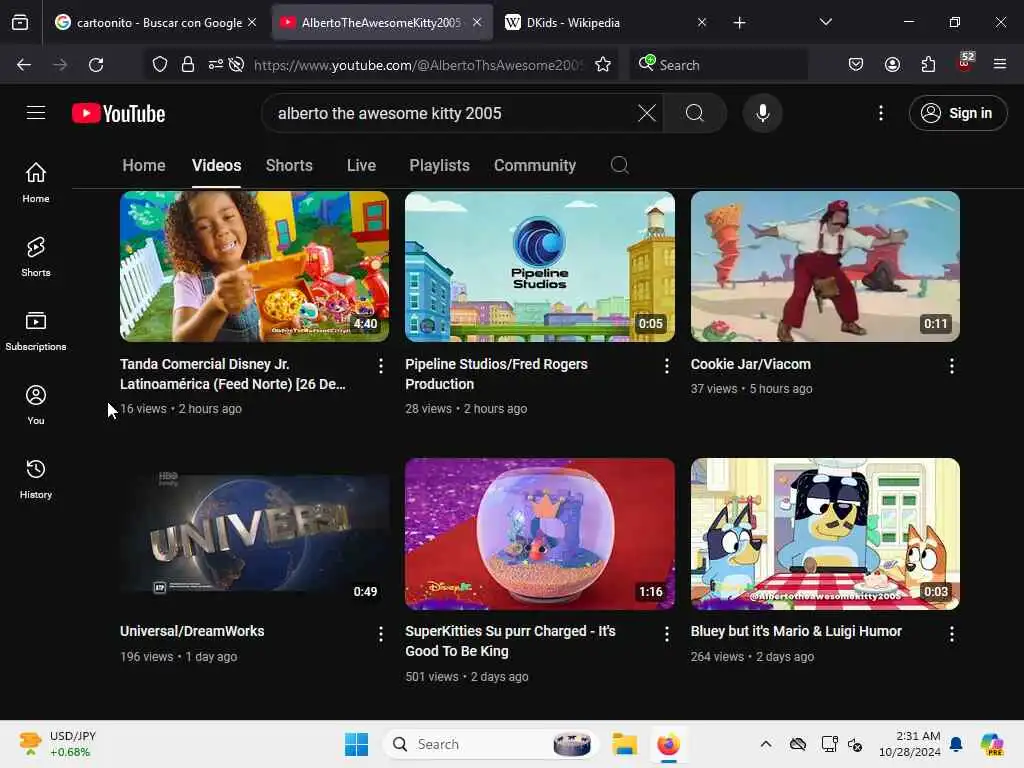
Task: Click the Firefox URL address bar
Action: pos(418,65)
